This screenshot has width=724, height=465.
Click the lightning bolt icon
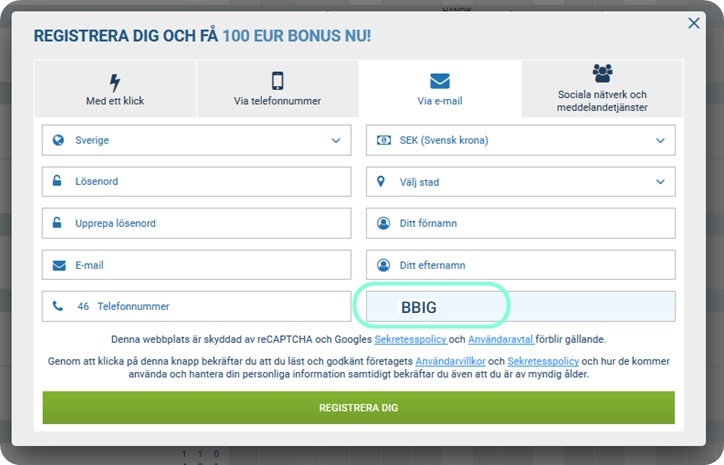(115, 83)
